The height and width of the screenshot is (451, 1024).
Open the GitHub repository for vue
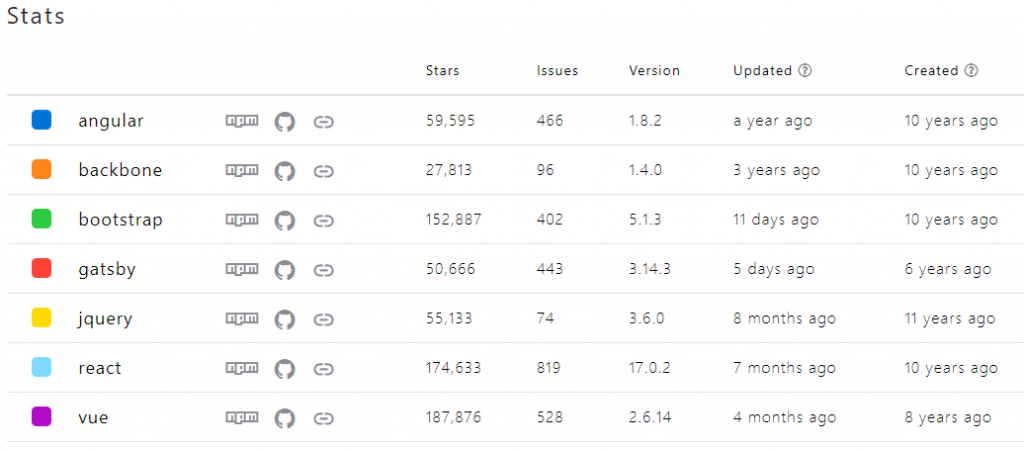pyautogui.click(x=285, y=418)
